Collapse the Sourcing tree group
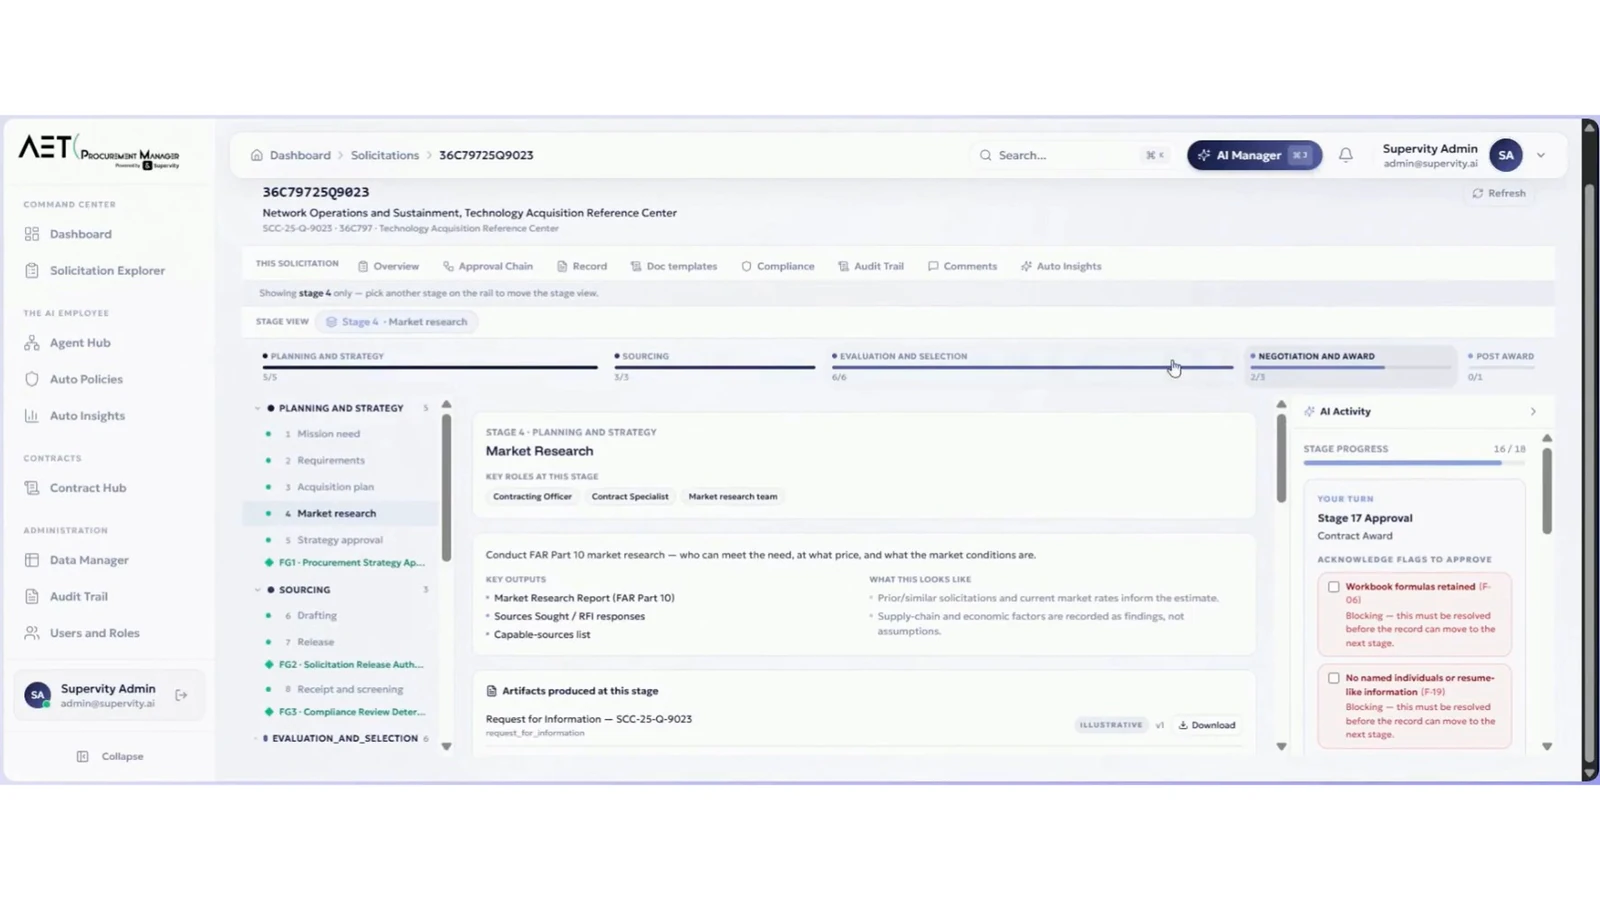The height and width of the screenshot is (900, 1600). point(257,590)
